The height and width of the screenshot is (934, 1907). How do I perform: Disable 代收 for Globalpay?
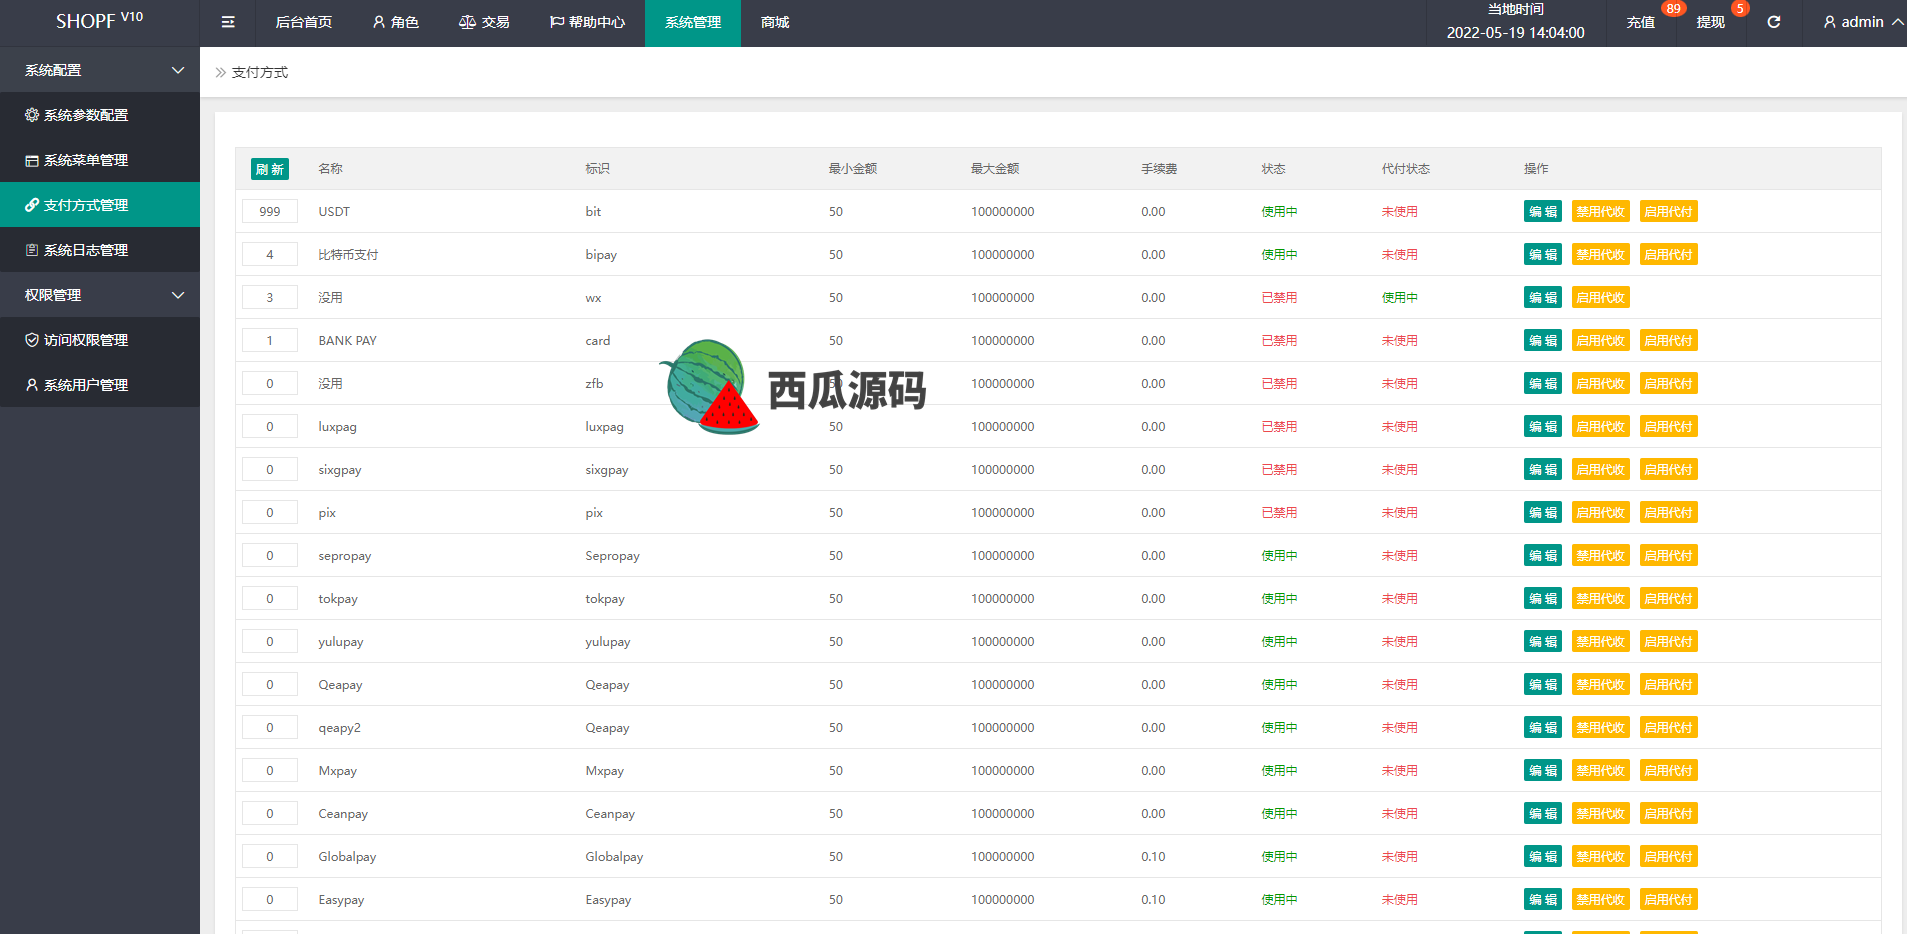coord(1601,857)
